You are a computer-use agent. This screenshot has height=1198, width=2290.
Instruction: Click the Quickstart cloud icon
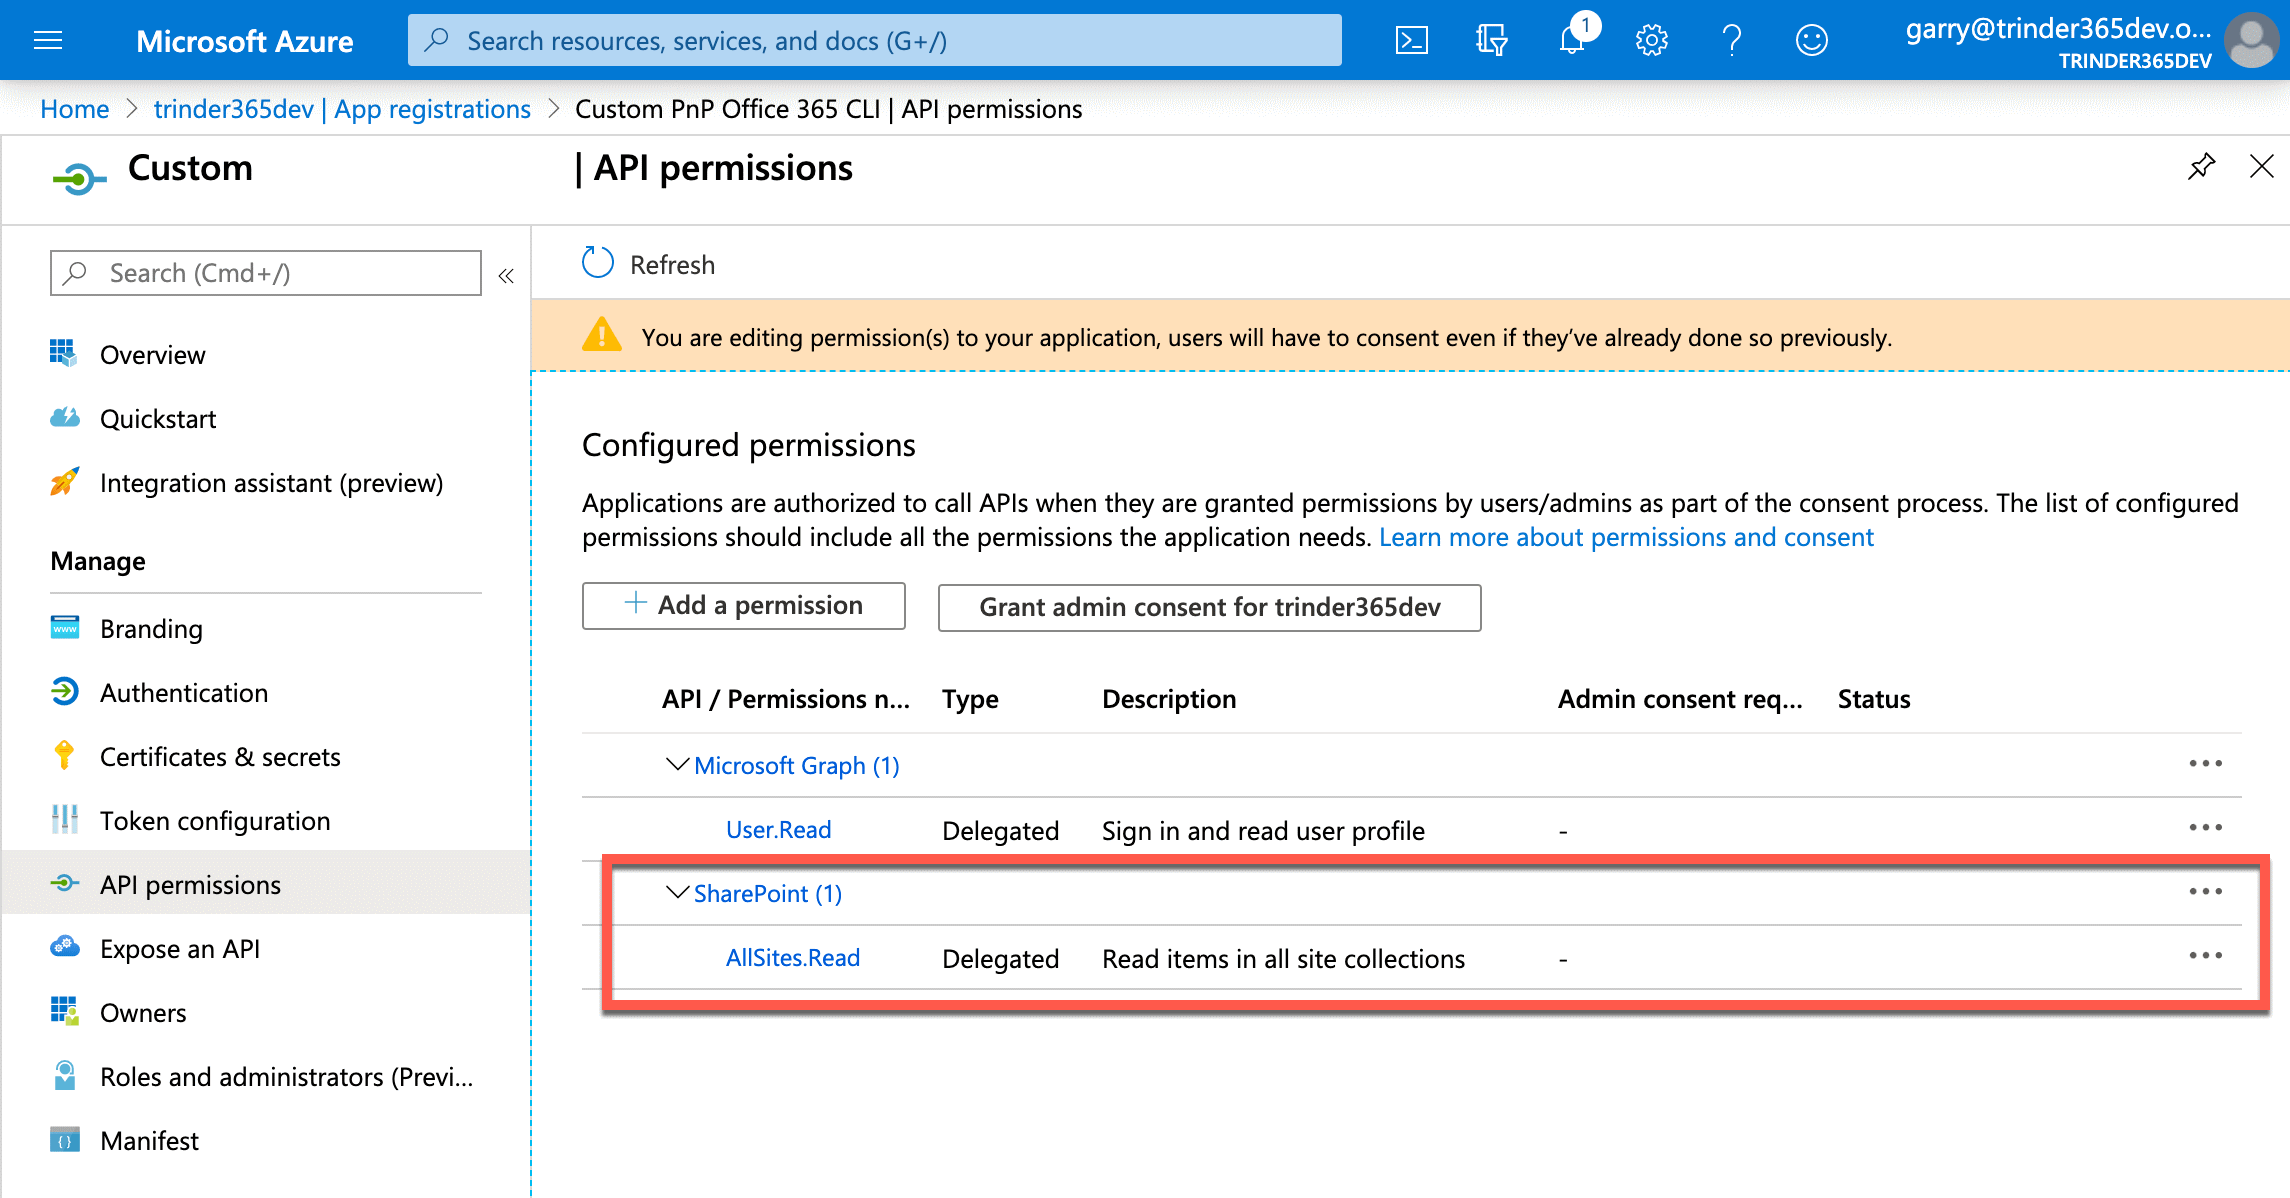coord(64,417)
